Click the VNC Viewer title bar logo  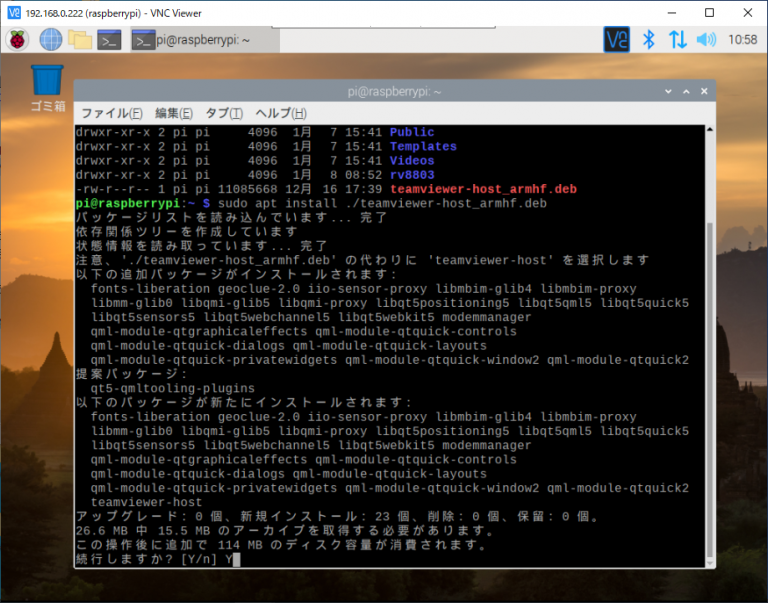point(14,13)
